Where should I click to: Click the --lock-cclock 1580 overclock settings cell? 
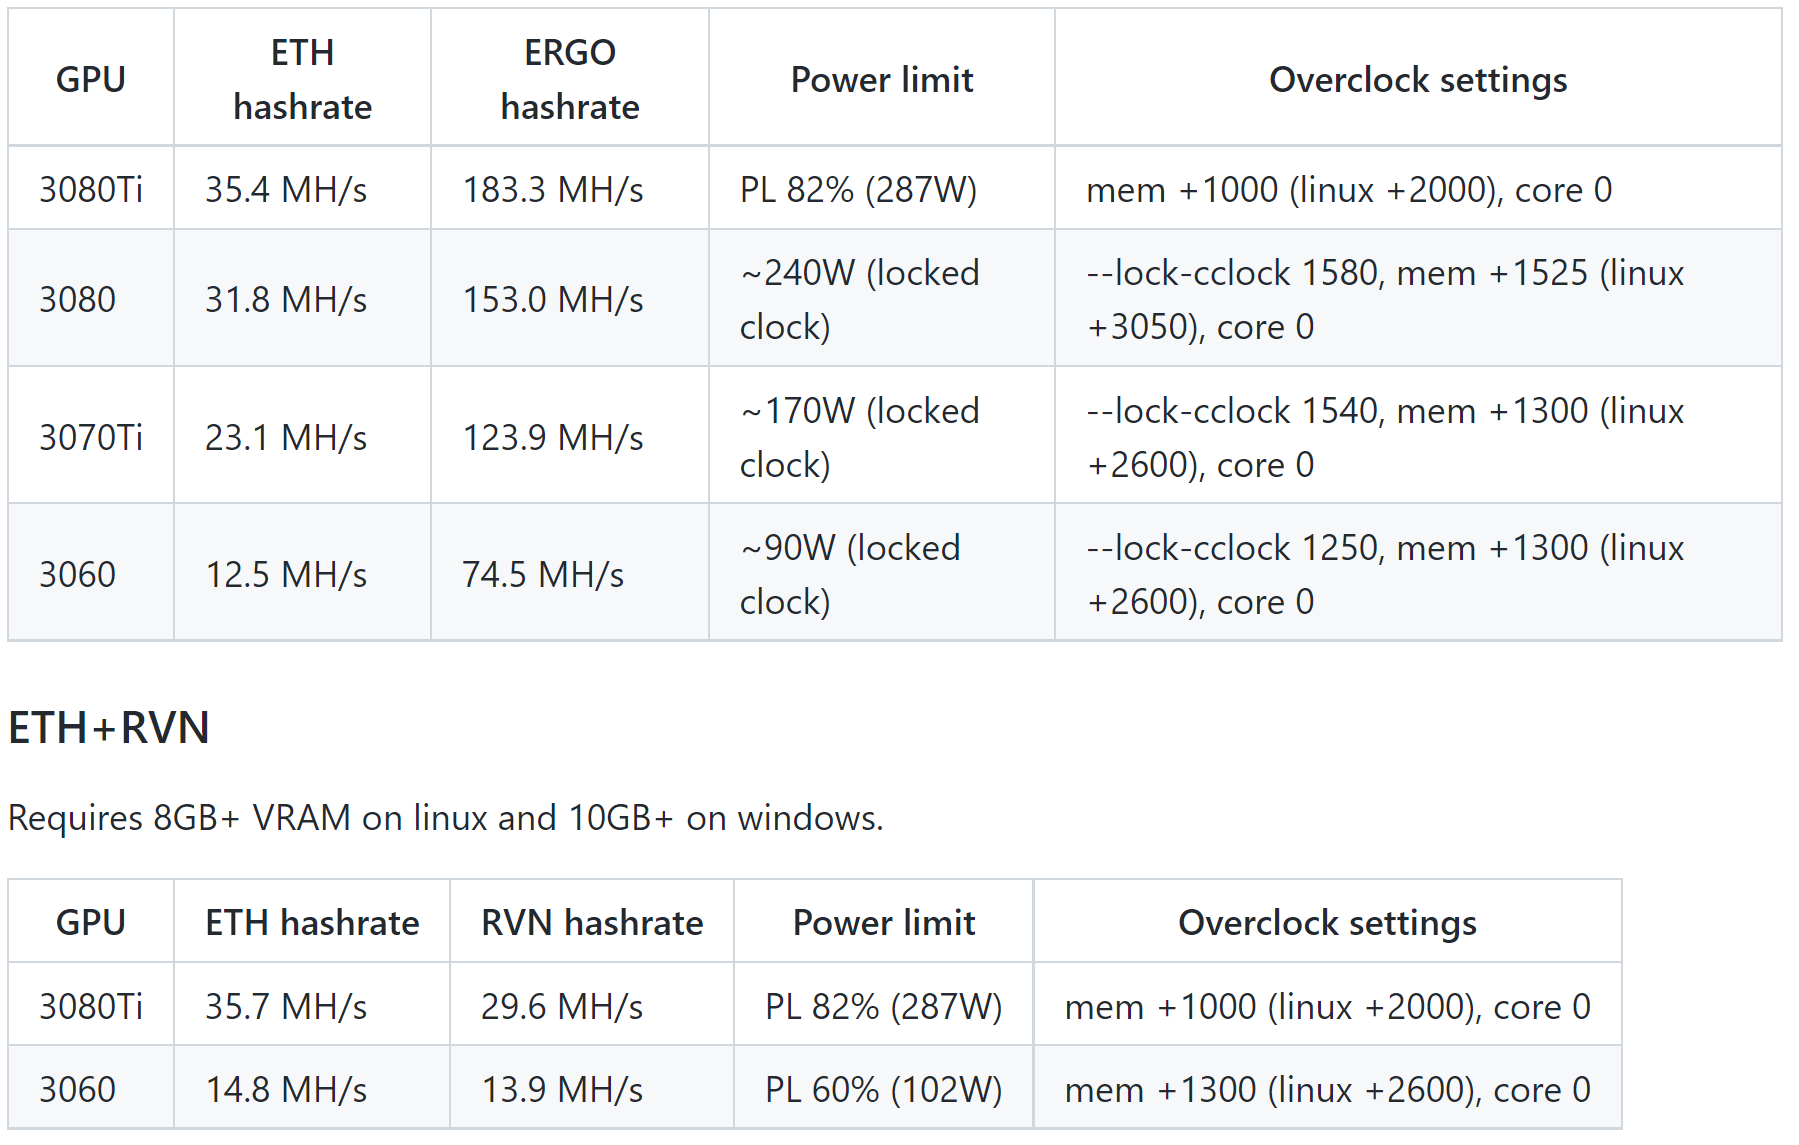click(1418, 299)
